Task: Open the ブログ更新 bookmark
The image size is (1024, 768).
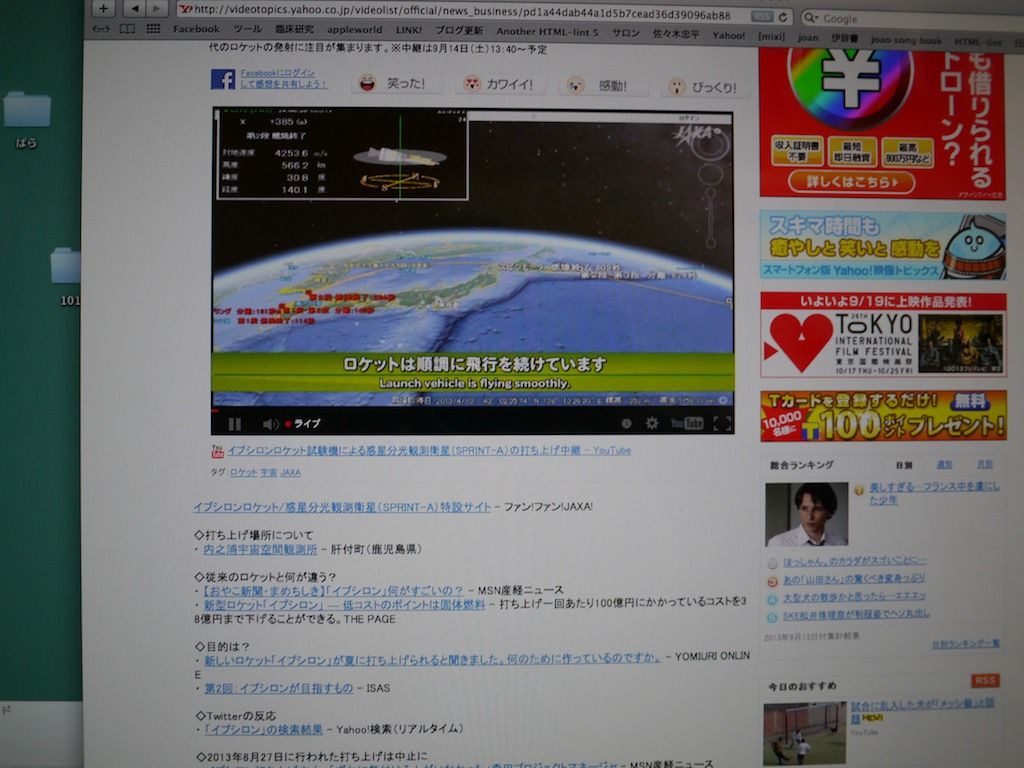Action: coord(458,30)
